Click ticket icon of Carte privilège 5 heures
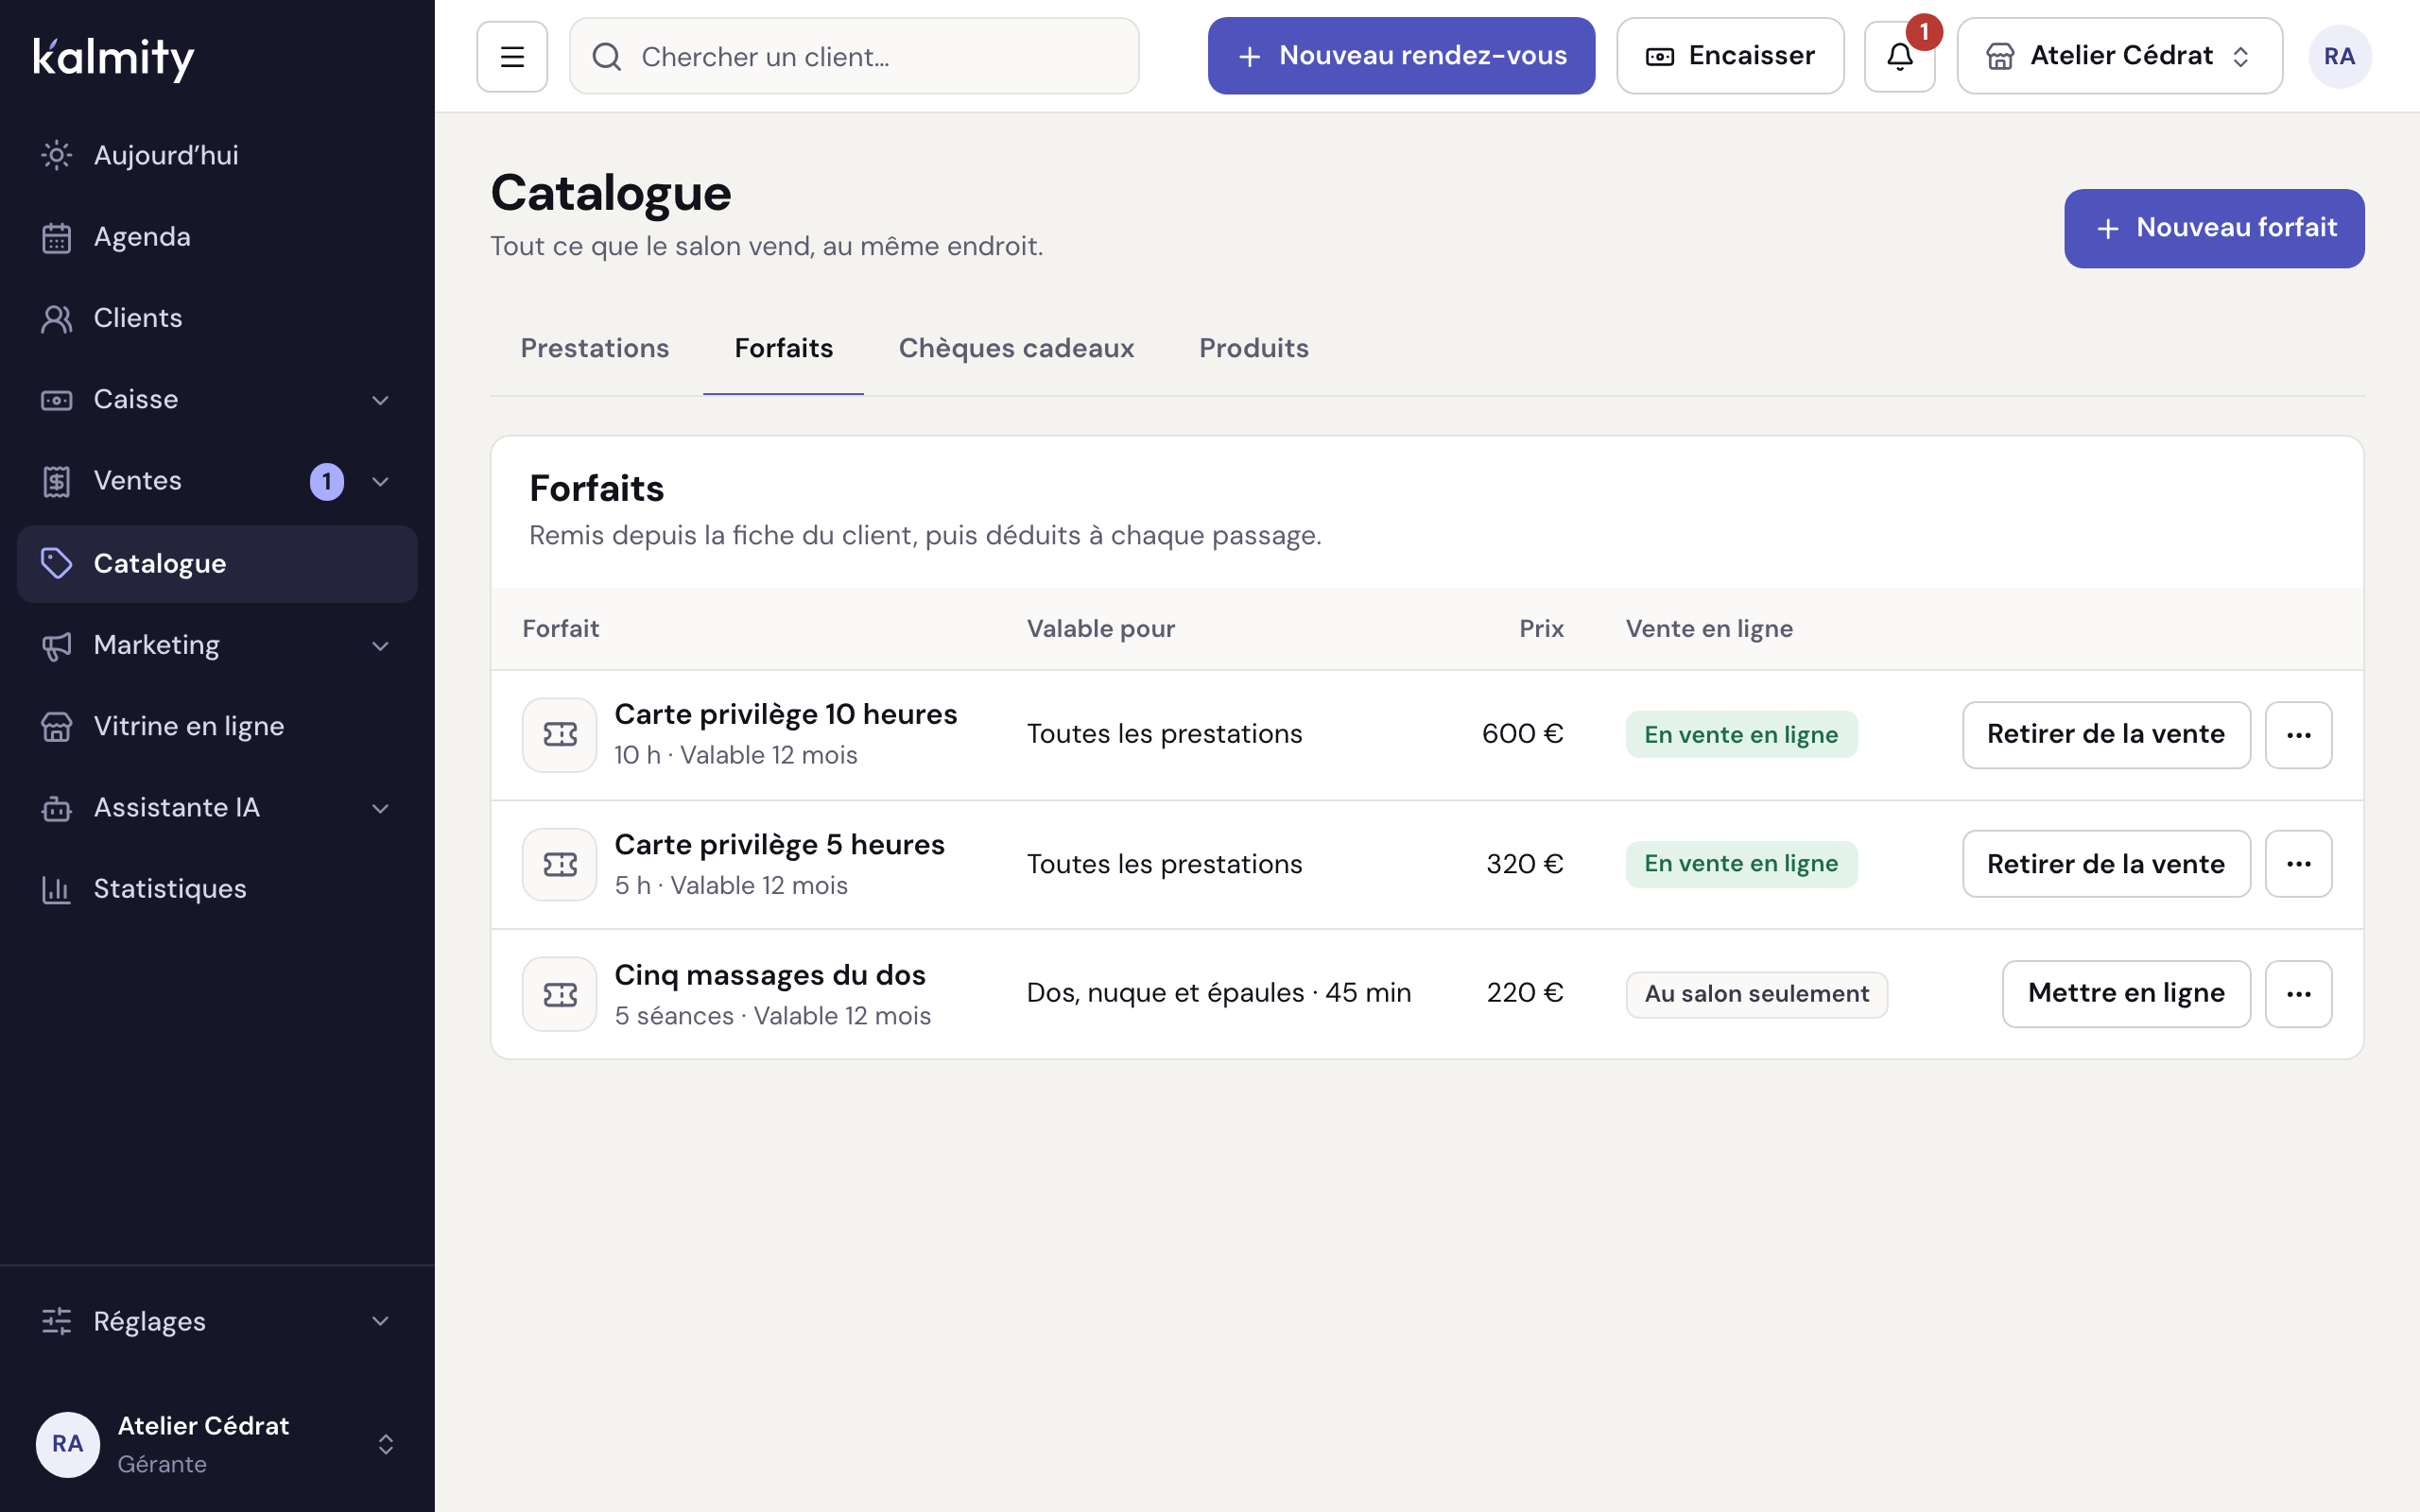 (x=560, y=864)
